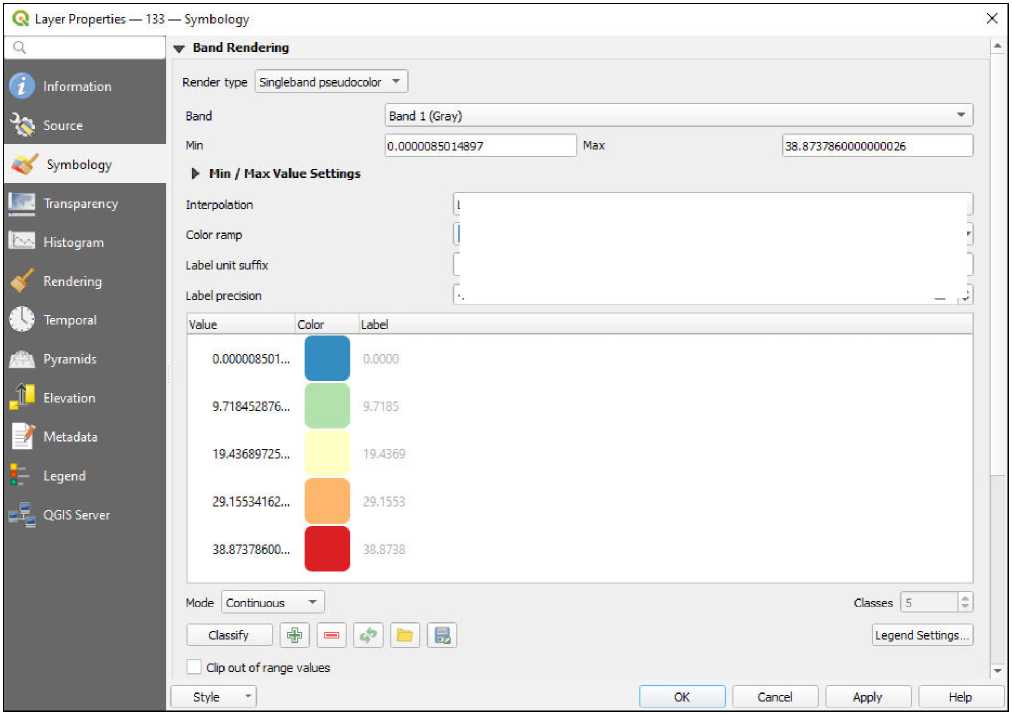Select label 19.4369 cell

coord(384,454)
